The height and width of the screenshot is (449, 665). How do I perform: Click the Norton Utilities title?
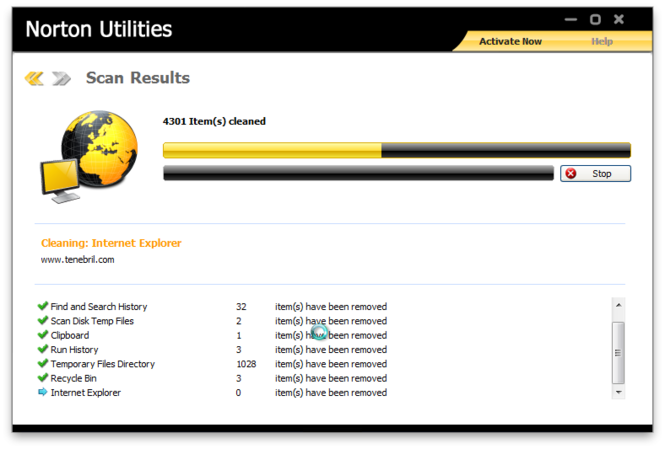click(x=99, y=29)
